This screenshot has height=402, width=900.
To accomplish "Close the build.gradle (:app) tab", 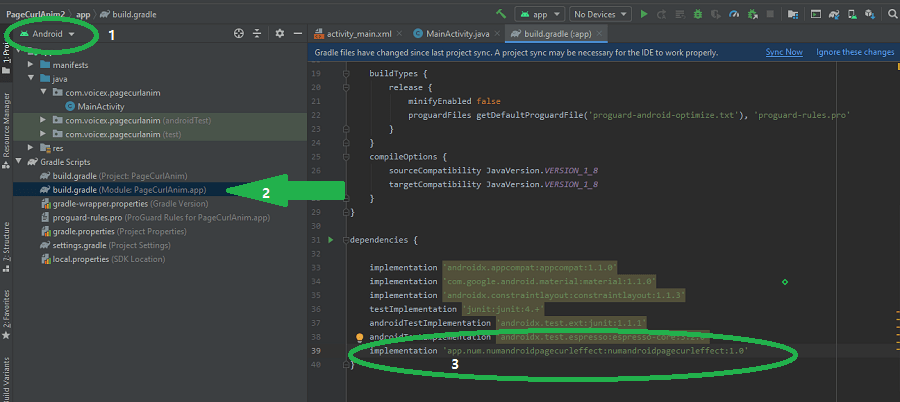I will tap(600, 34).
